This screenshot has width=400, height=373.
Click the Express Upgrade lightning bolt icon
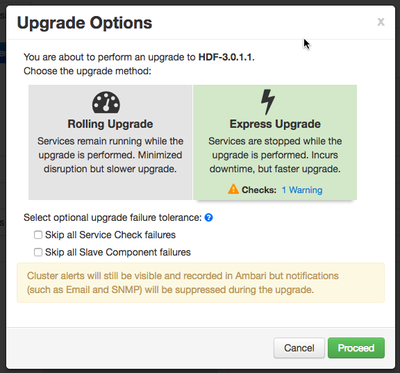(x=268, y=102)
